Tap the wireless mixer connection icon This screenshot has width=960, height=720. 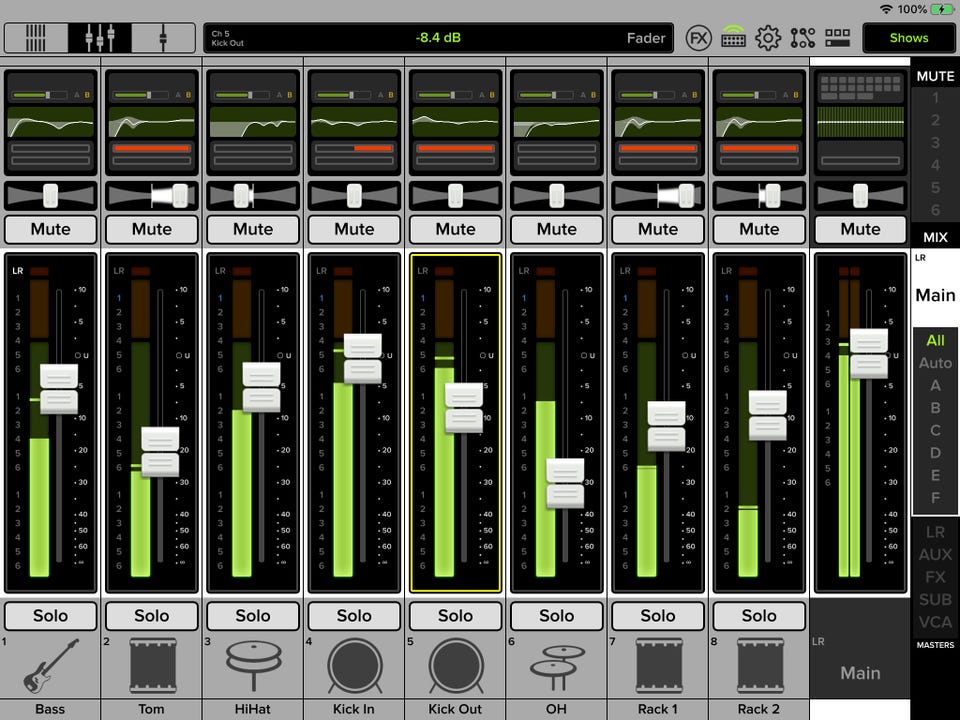pos(734,38)
